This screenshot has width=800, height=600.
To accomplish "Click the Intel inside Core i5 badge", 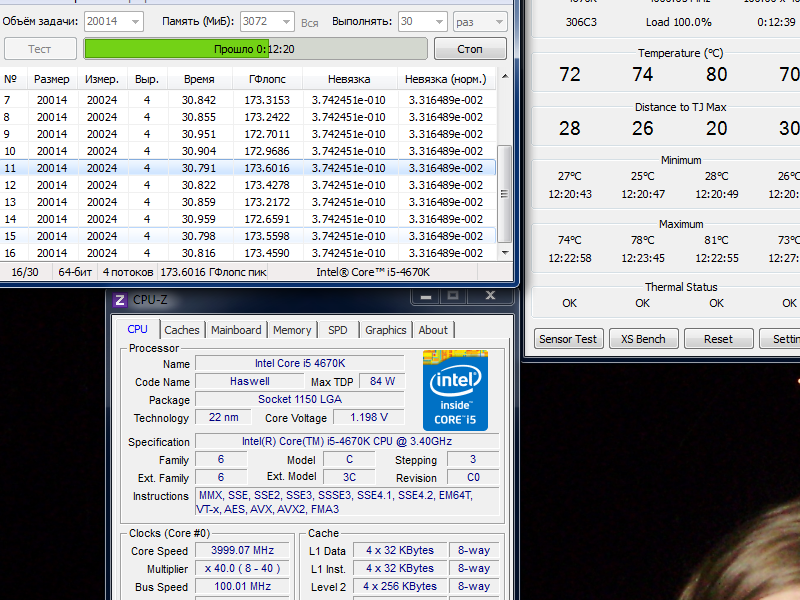I will tap(455, 390).
